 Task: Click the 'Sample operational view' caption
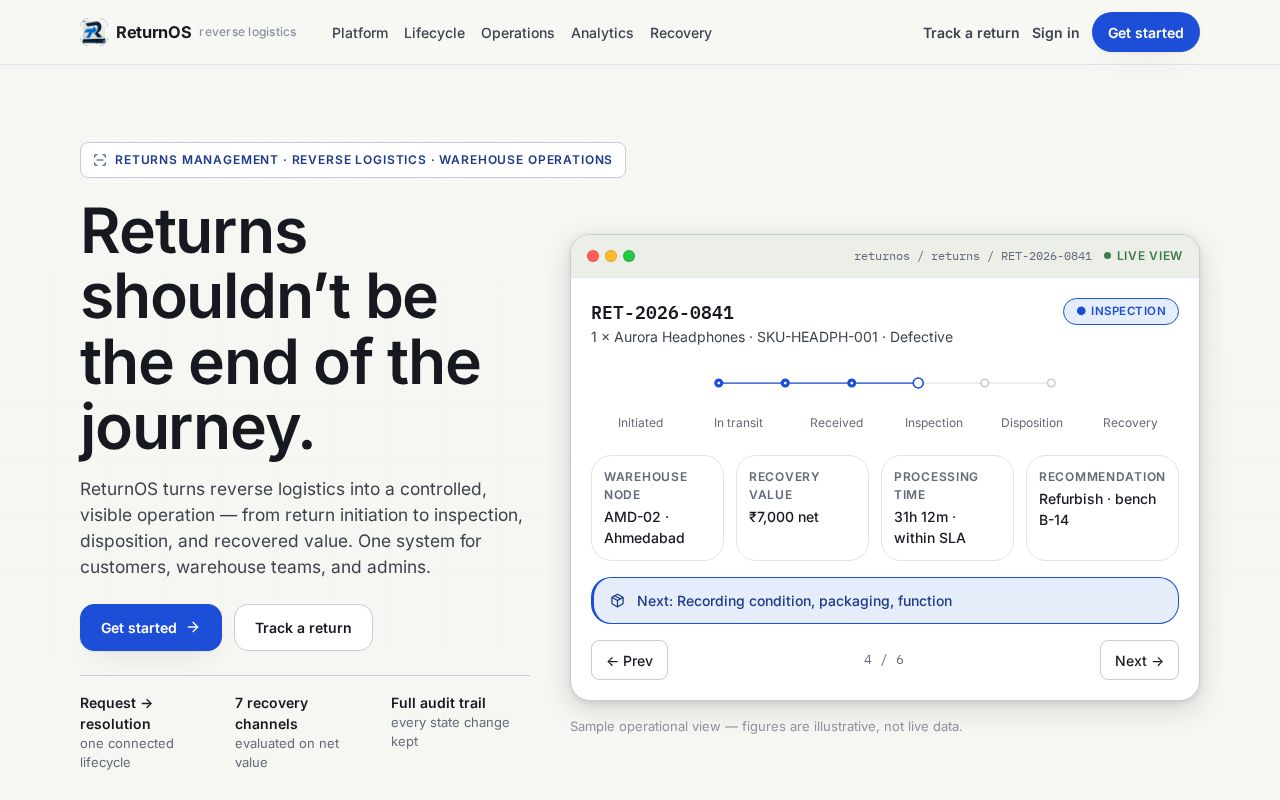click(766, 726)
